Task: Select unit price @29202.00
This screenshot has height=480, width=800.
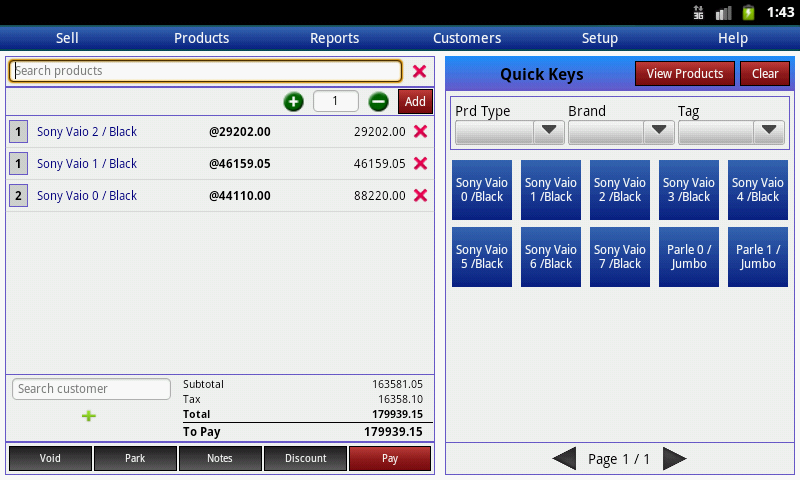Action: [x=240, y=132]
